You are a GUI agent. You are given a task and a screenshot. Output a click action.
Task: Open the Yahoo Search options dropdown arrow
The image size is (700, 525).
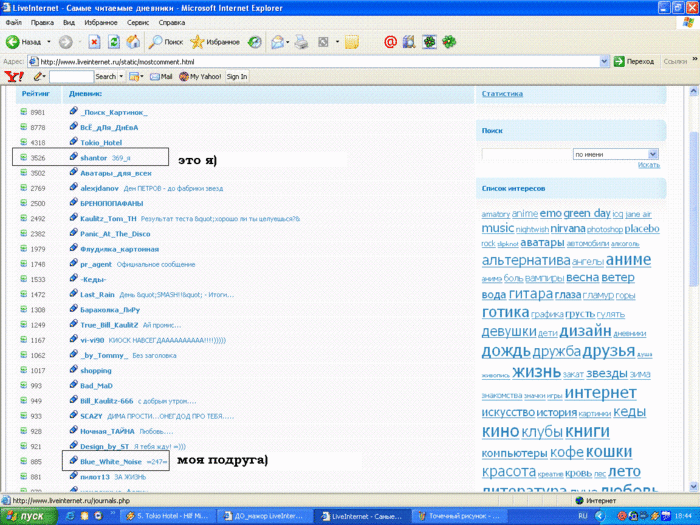tap(121, 76)
